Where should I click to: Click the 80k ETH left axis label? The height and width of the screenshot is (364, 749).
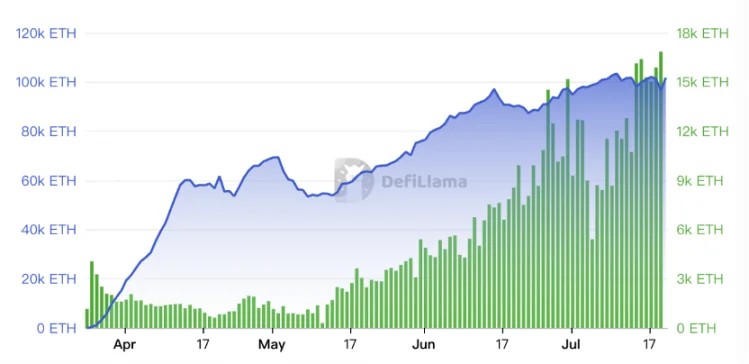49,131
